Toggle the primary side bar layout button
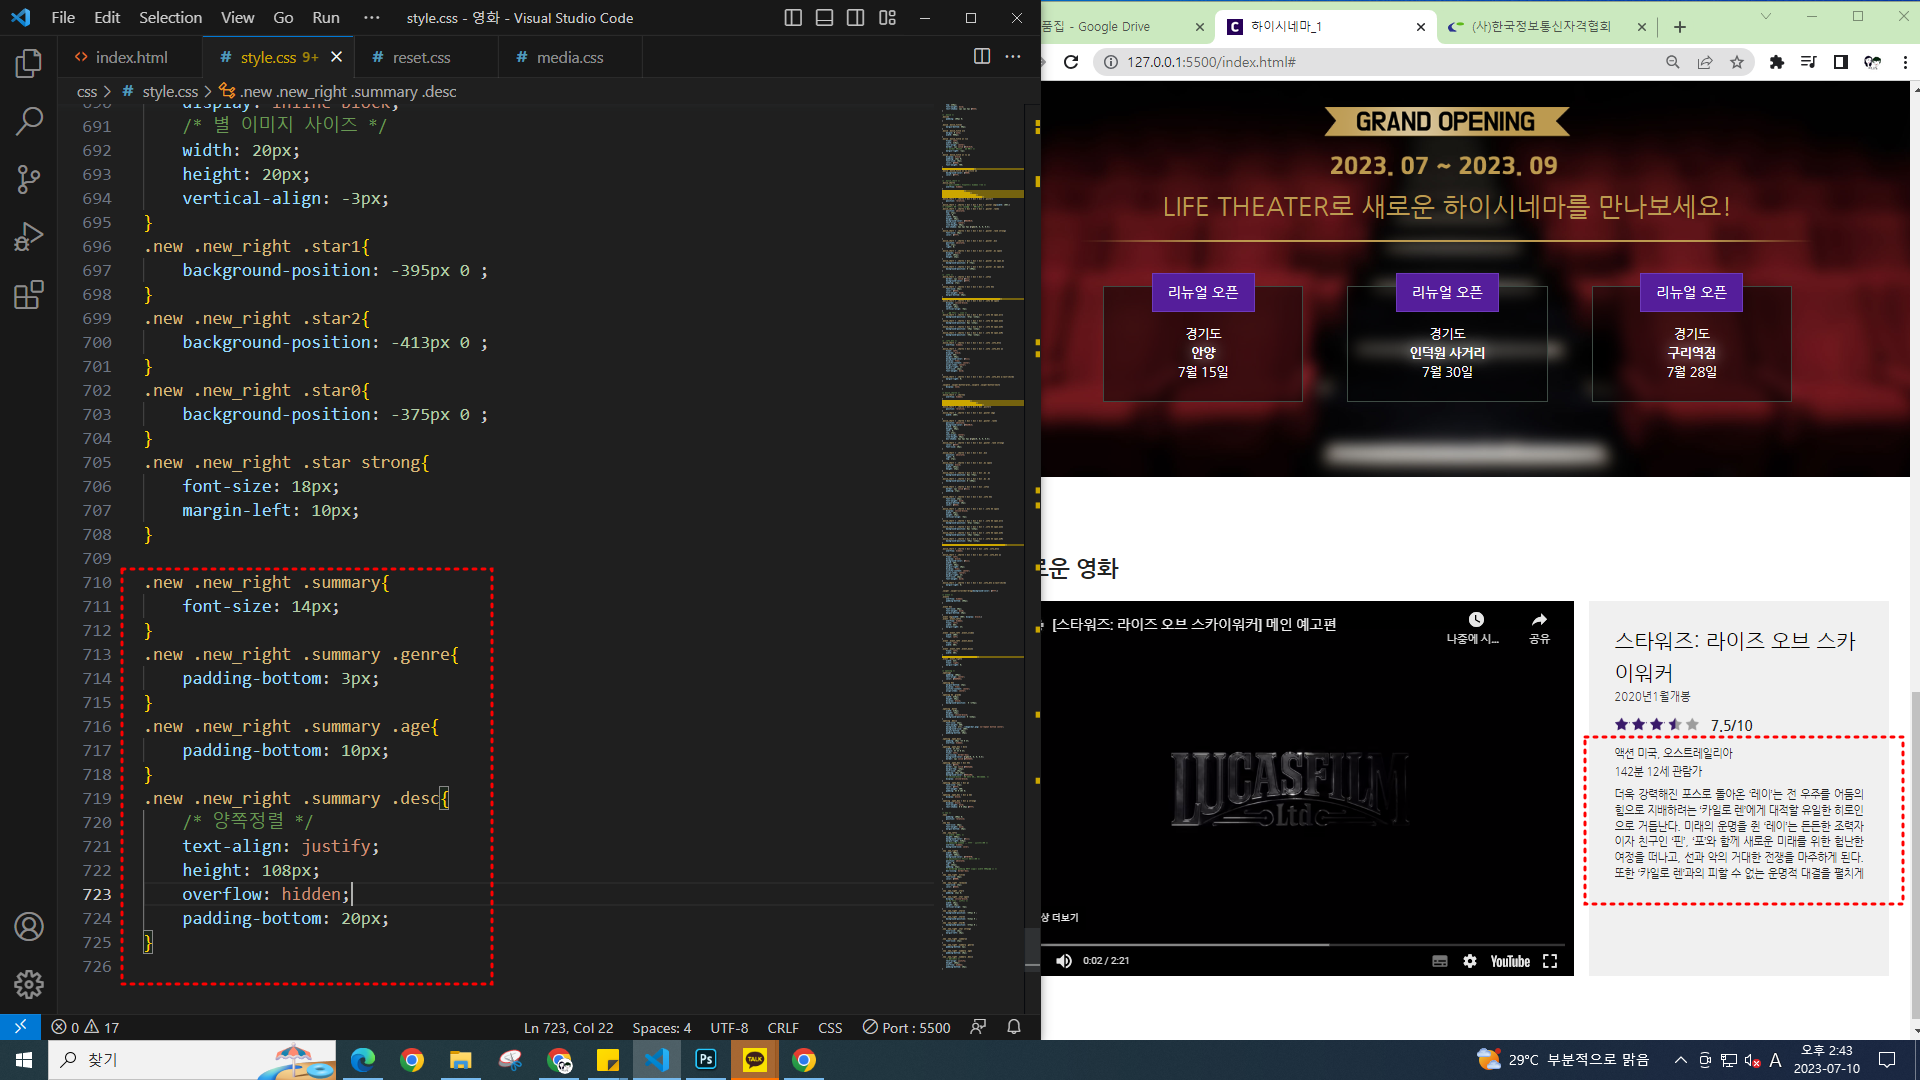 [x=793, y=18]
